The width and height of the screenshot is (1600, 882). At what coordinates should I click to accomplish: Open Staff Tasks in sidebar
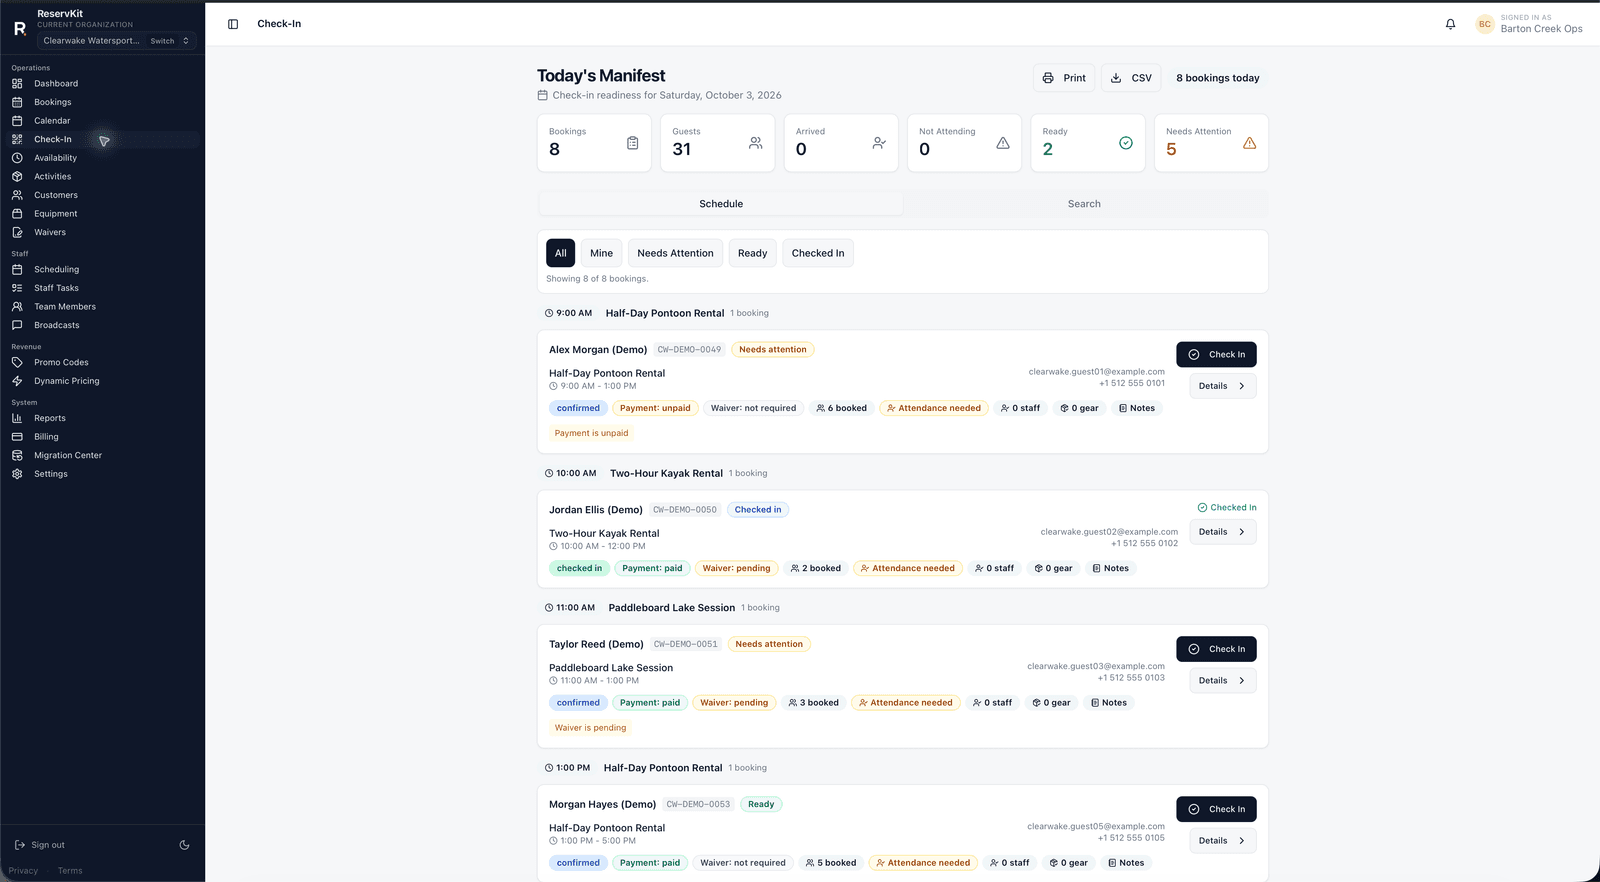tap(100, 288)
